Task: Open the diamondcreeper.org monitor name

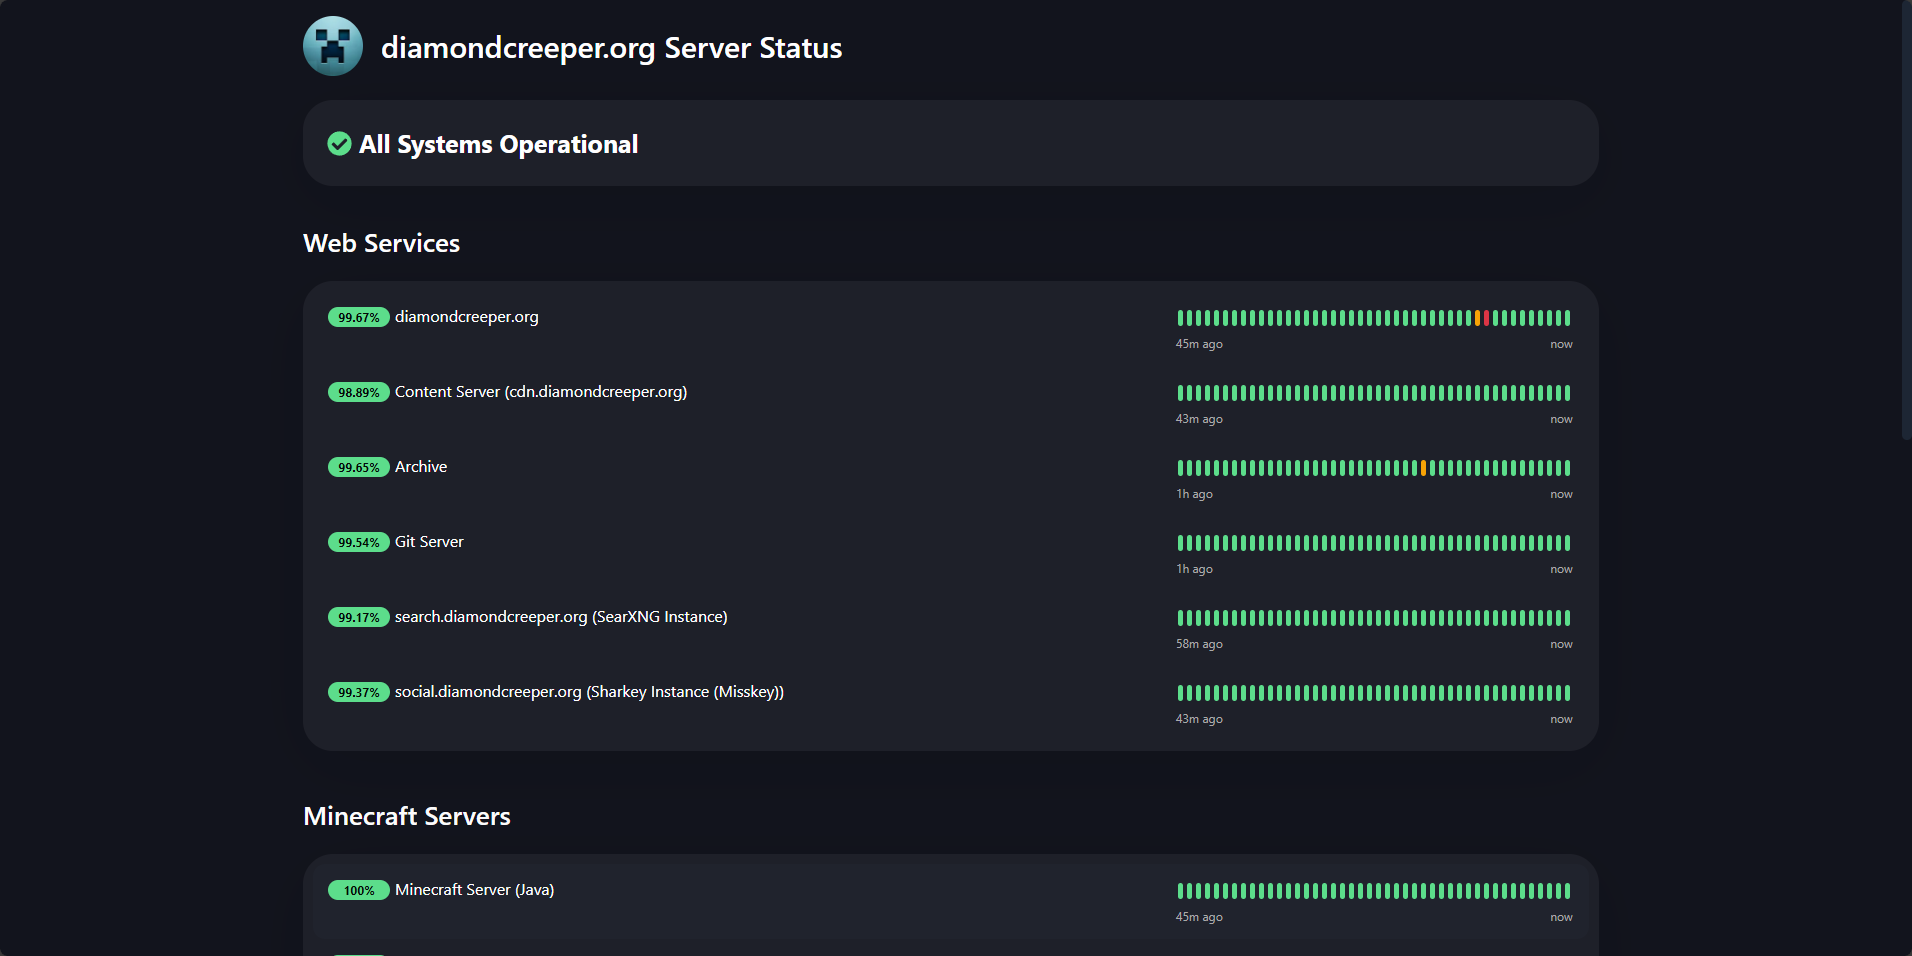Action: tap(466, 317)
